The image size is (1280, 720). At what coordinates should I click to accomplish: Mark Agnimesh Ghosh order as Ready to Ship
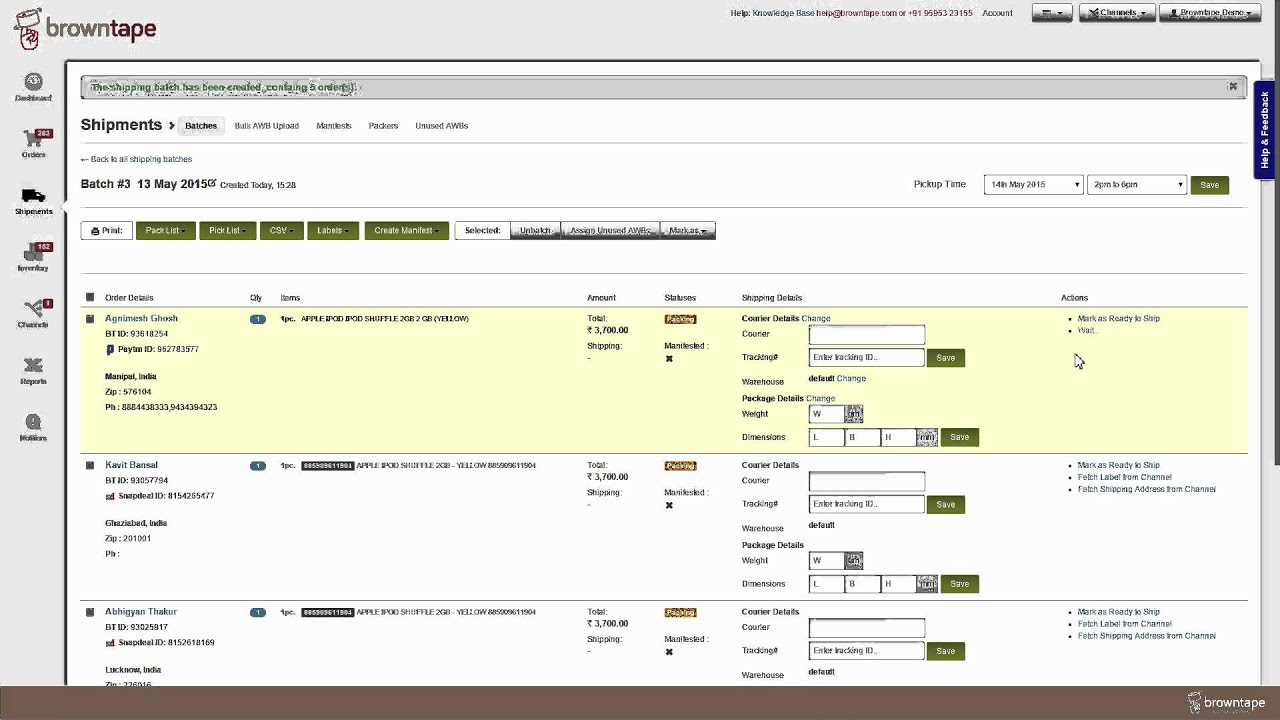point(1119,319)
